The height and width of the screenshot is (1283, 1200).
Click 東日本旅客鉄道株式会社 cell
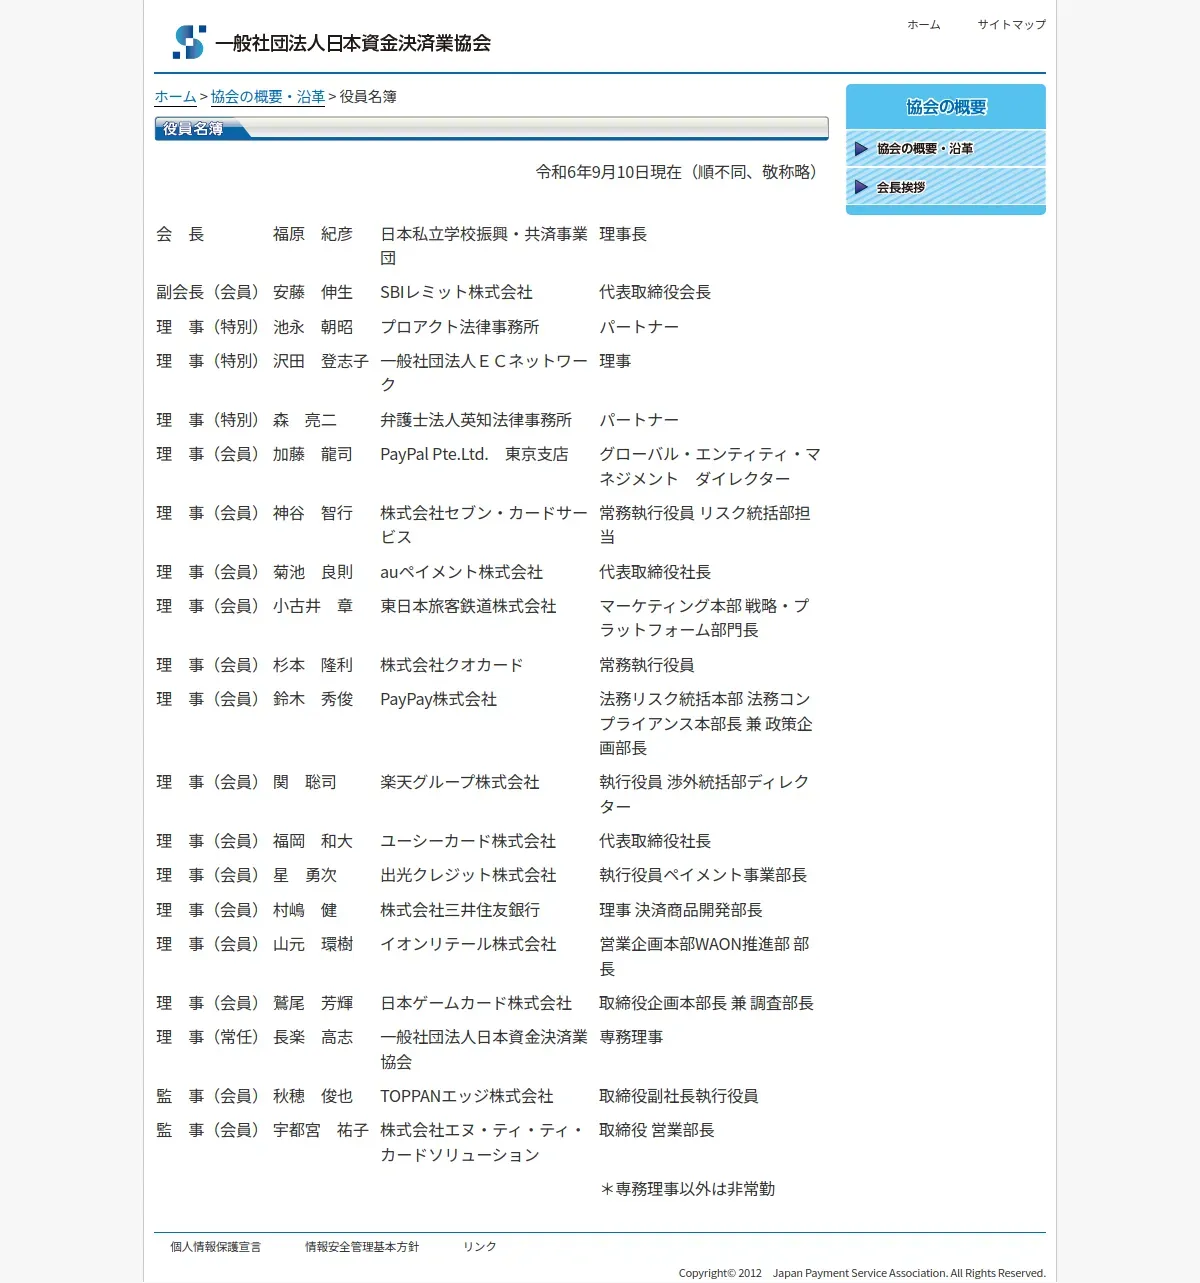coord(468,606)
